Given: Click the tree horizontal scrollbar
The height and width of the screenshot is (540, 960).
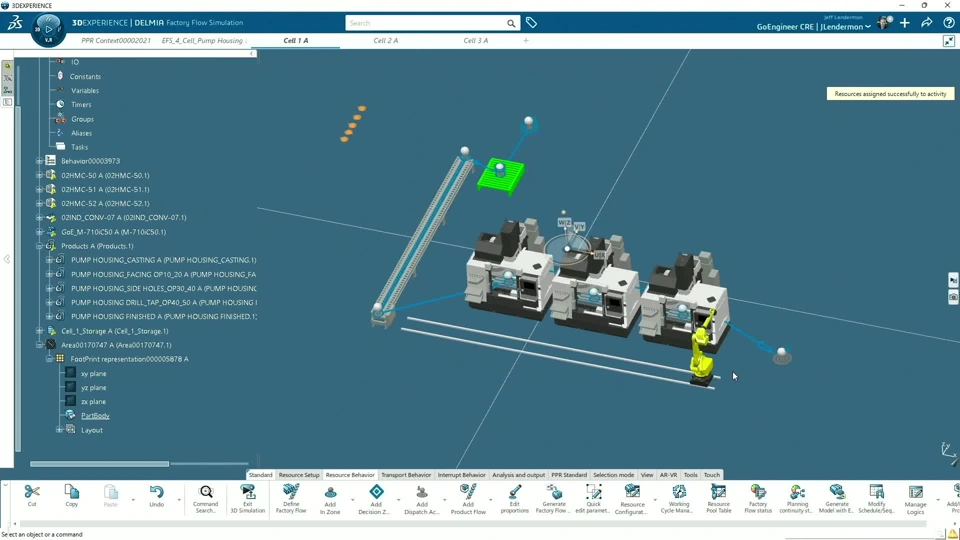Looking at the screenshot, I should click(99, 463).
